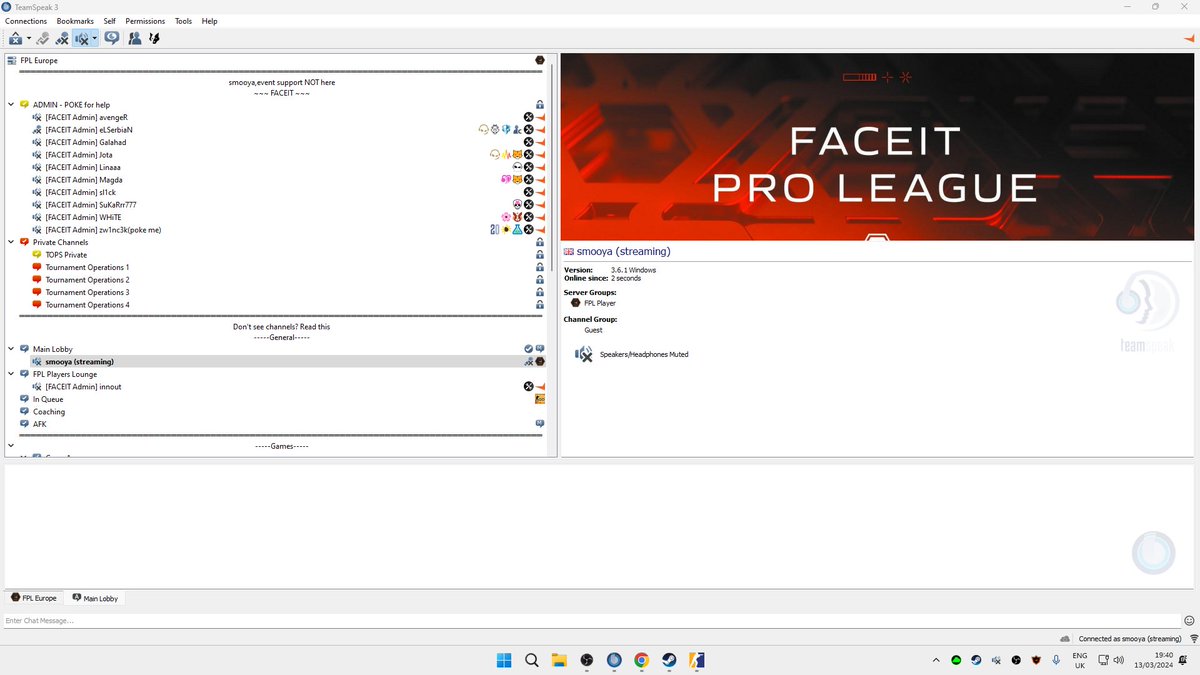Click the pink flower badge beside WHITE
This screenshot has height=675, width=1200.
[x=506, y=217]
